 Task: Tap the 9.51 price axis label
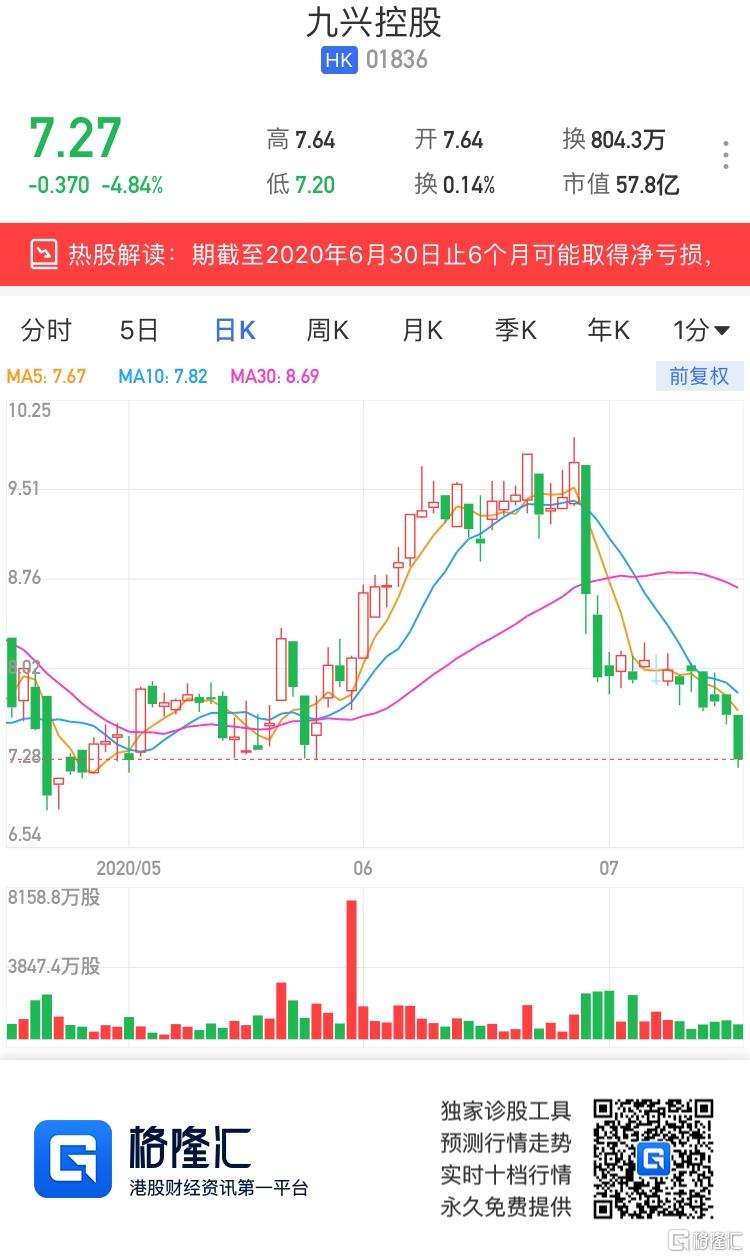point(24,488)
